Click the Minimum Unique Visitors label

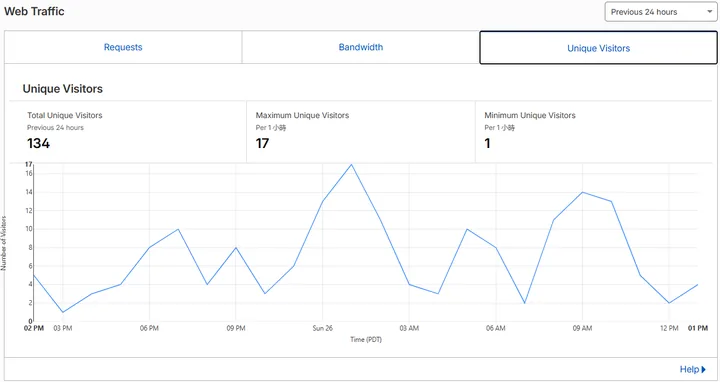pos(530,115)
